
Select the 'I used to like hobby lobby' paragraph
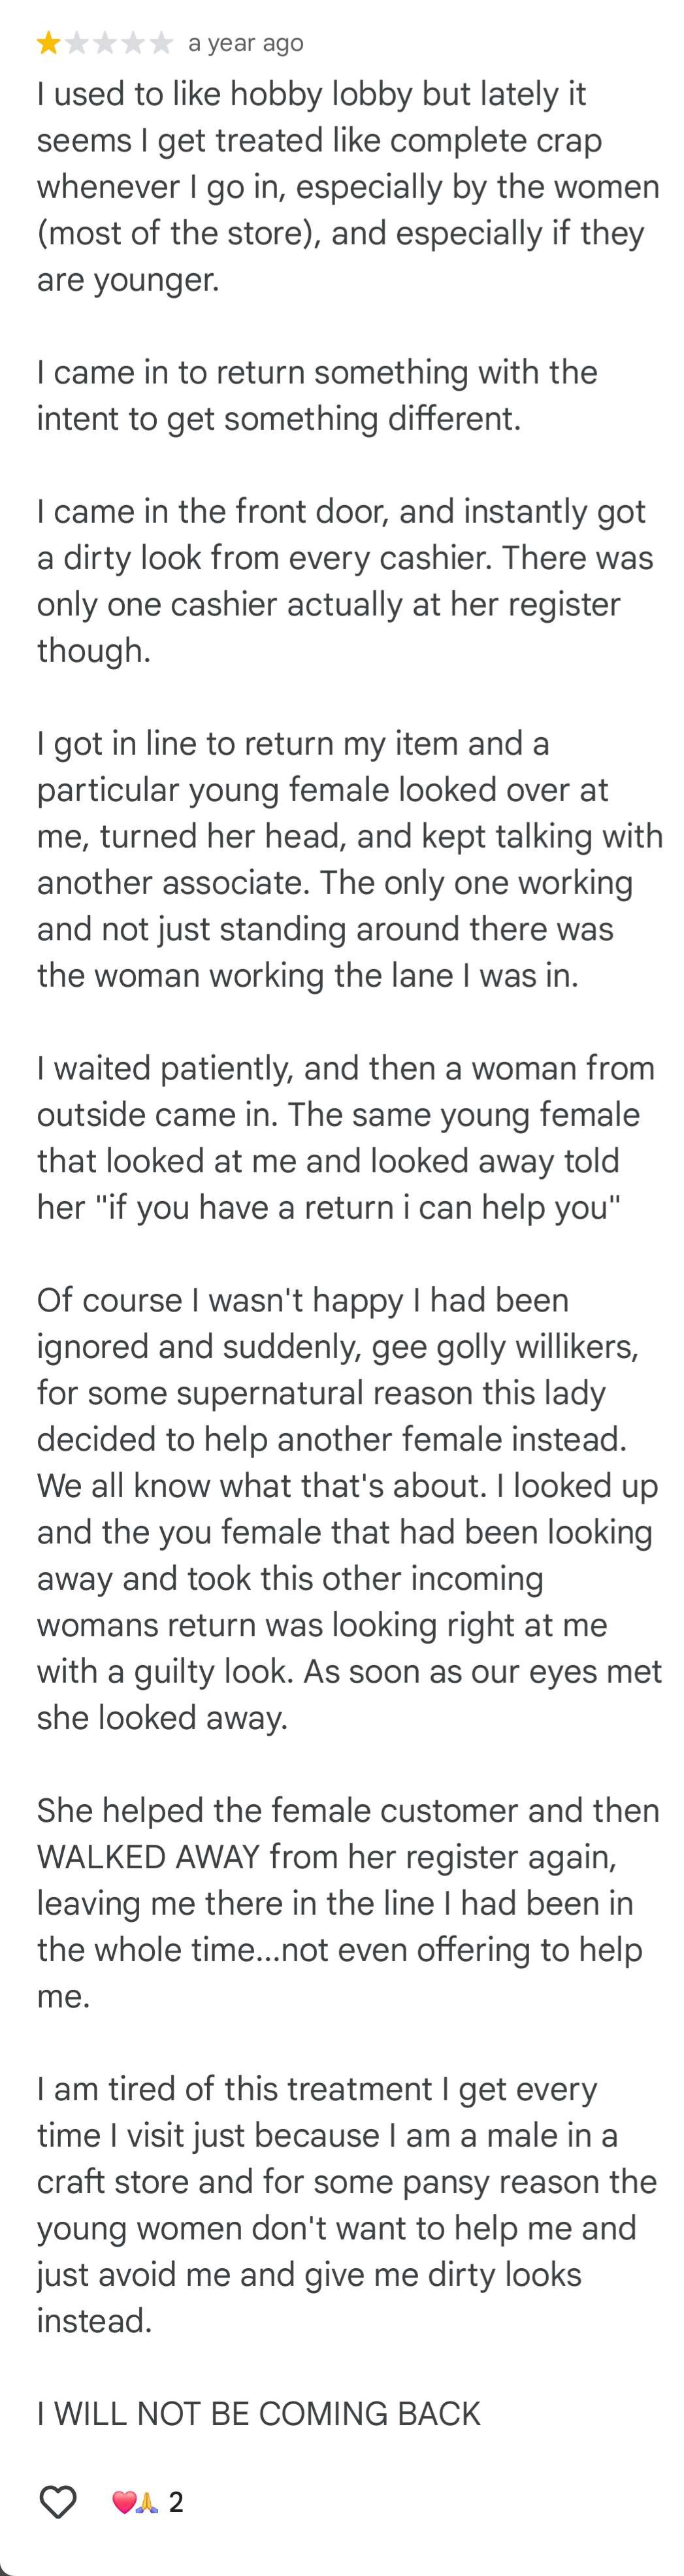(x=349, y=186)
